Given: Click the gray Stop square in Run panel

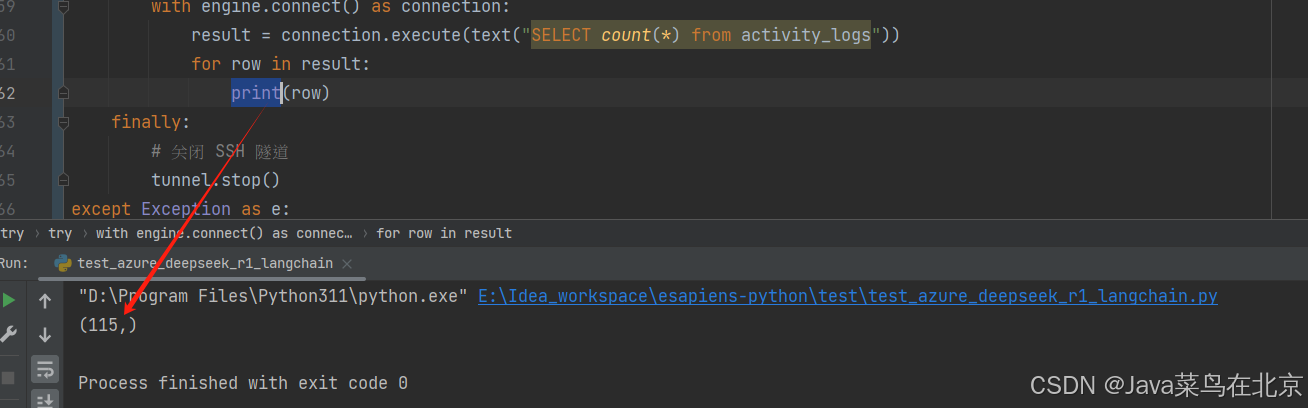Looking at the screenshot, I should (x=8, y=377).
